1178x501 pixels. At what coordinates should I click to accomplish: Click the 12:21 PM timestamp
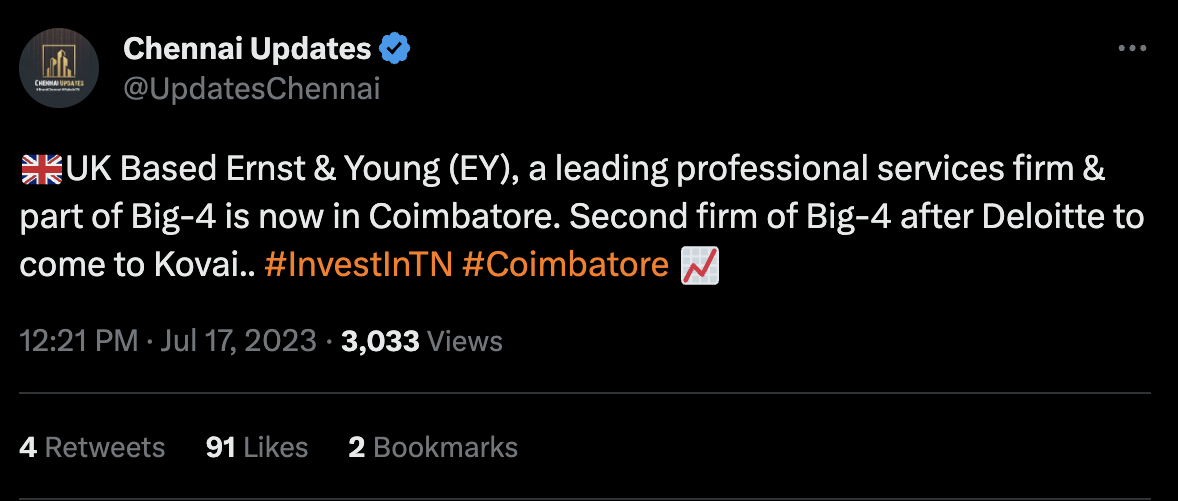coord(79,342)
